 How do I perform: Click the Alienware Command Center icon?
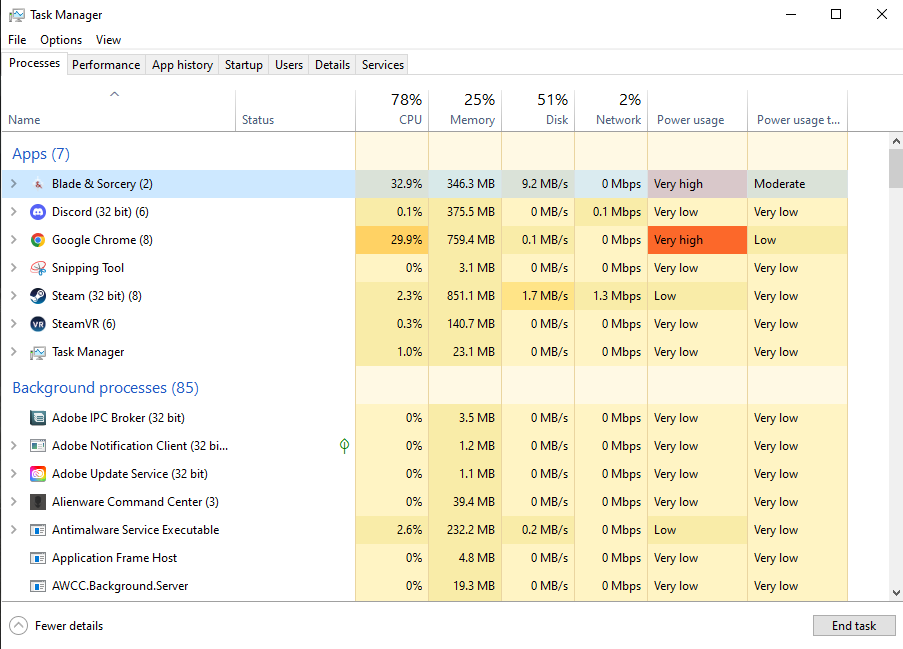pyautogui.click(x=38, y=502)
